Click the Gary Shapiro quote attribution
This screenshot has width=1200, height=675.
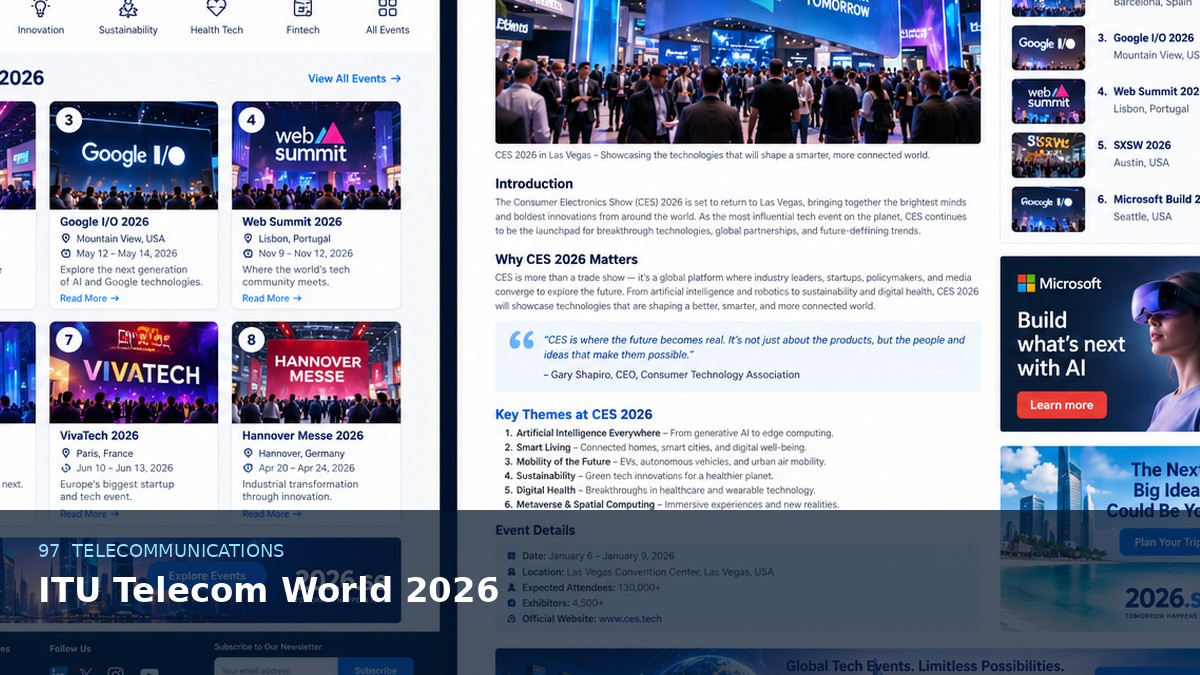[x=671, y=375]
